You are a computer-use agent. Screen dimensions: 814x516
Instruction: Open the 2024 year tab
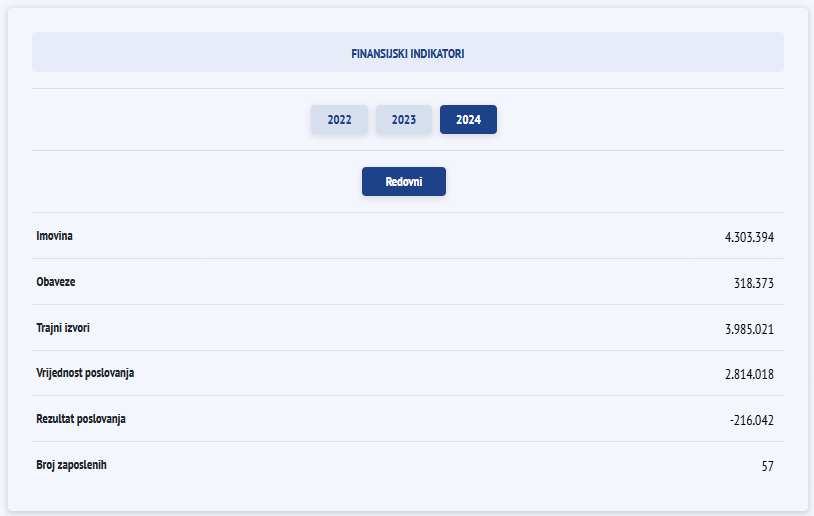tap(468, 120)
